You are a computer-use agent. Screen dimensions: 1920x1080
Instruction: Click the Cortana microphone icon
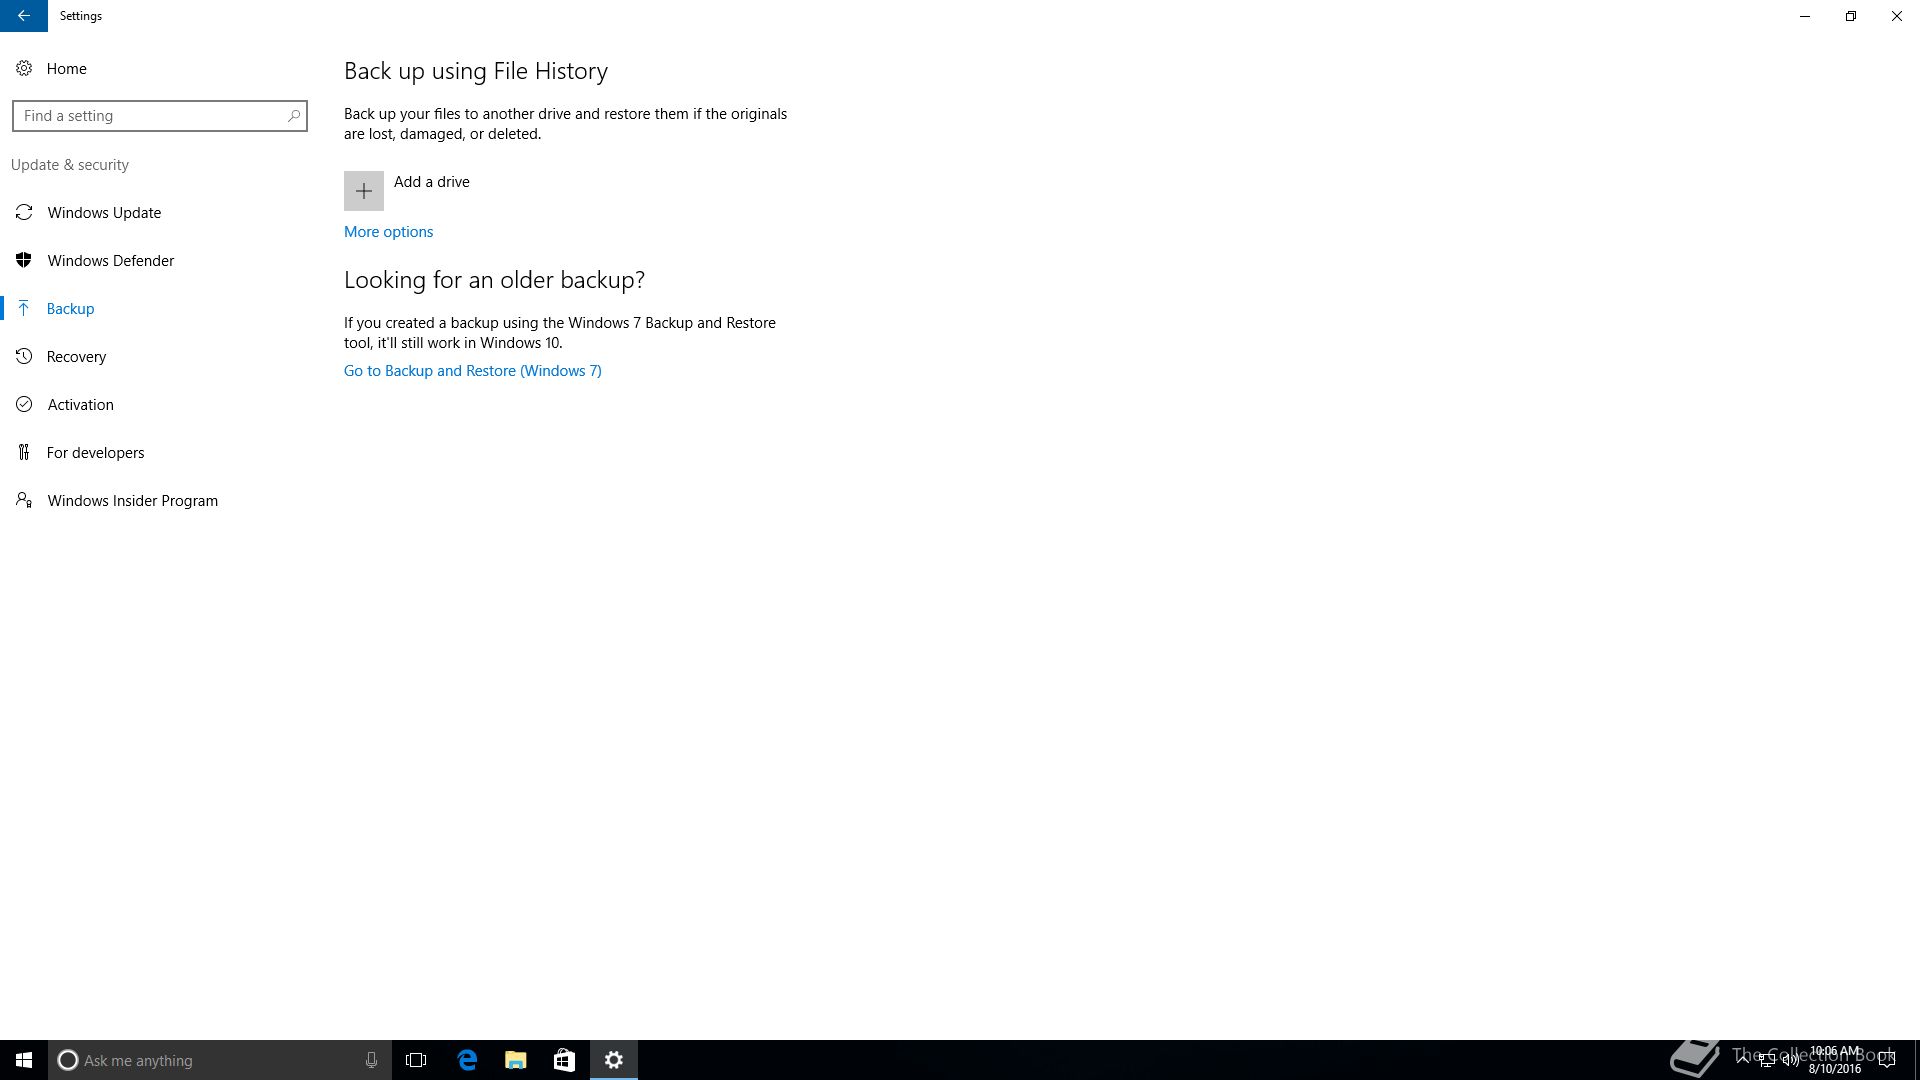371,1060
